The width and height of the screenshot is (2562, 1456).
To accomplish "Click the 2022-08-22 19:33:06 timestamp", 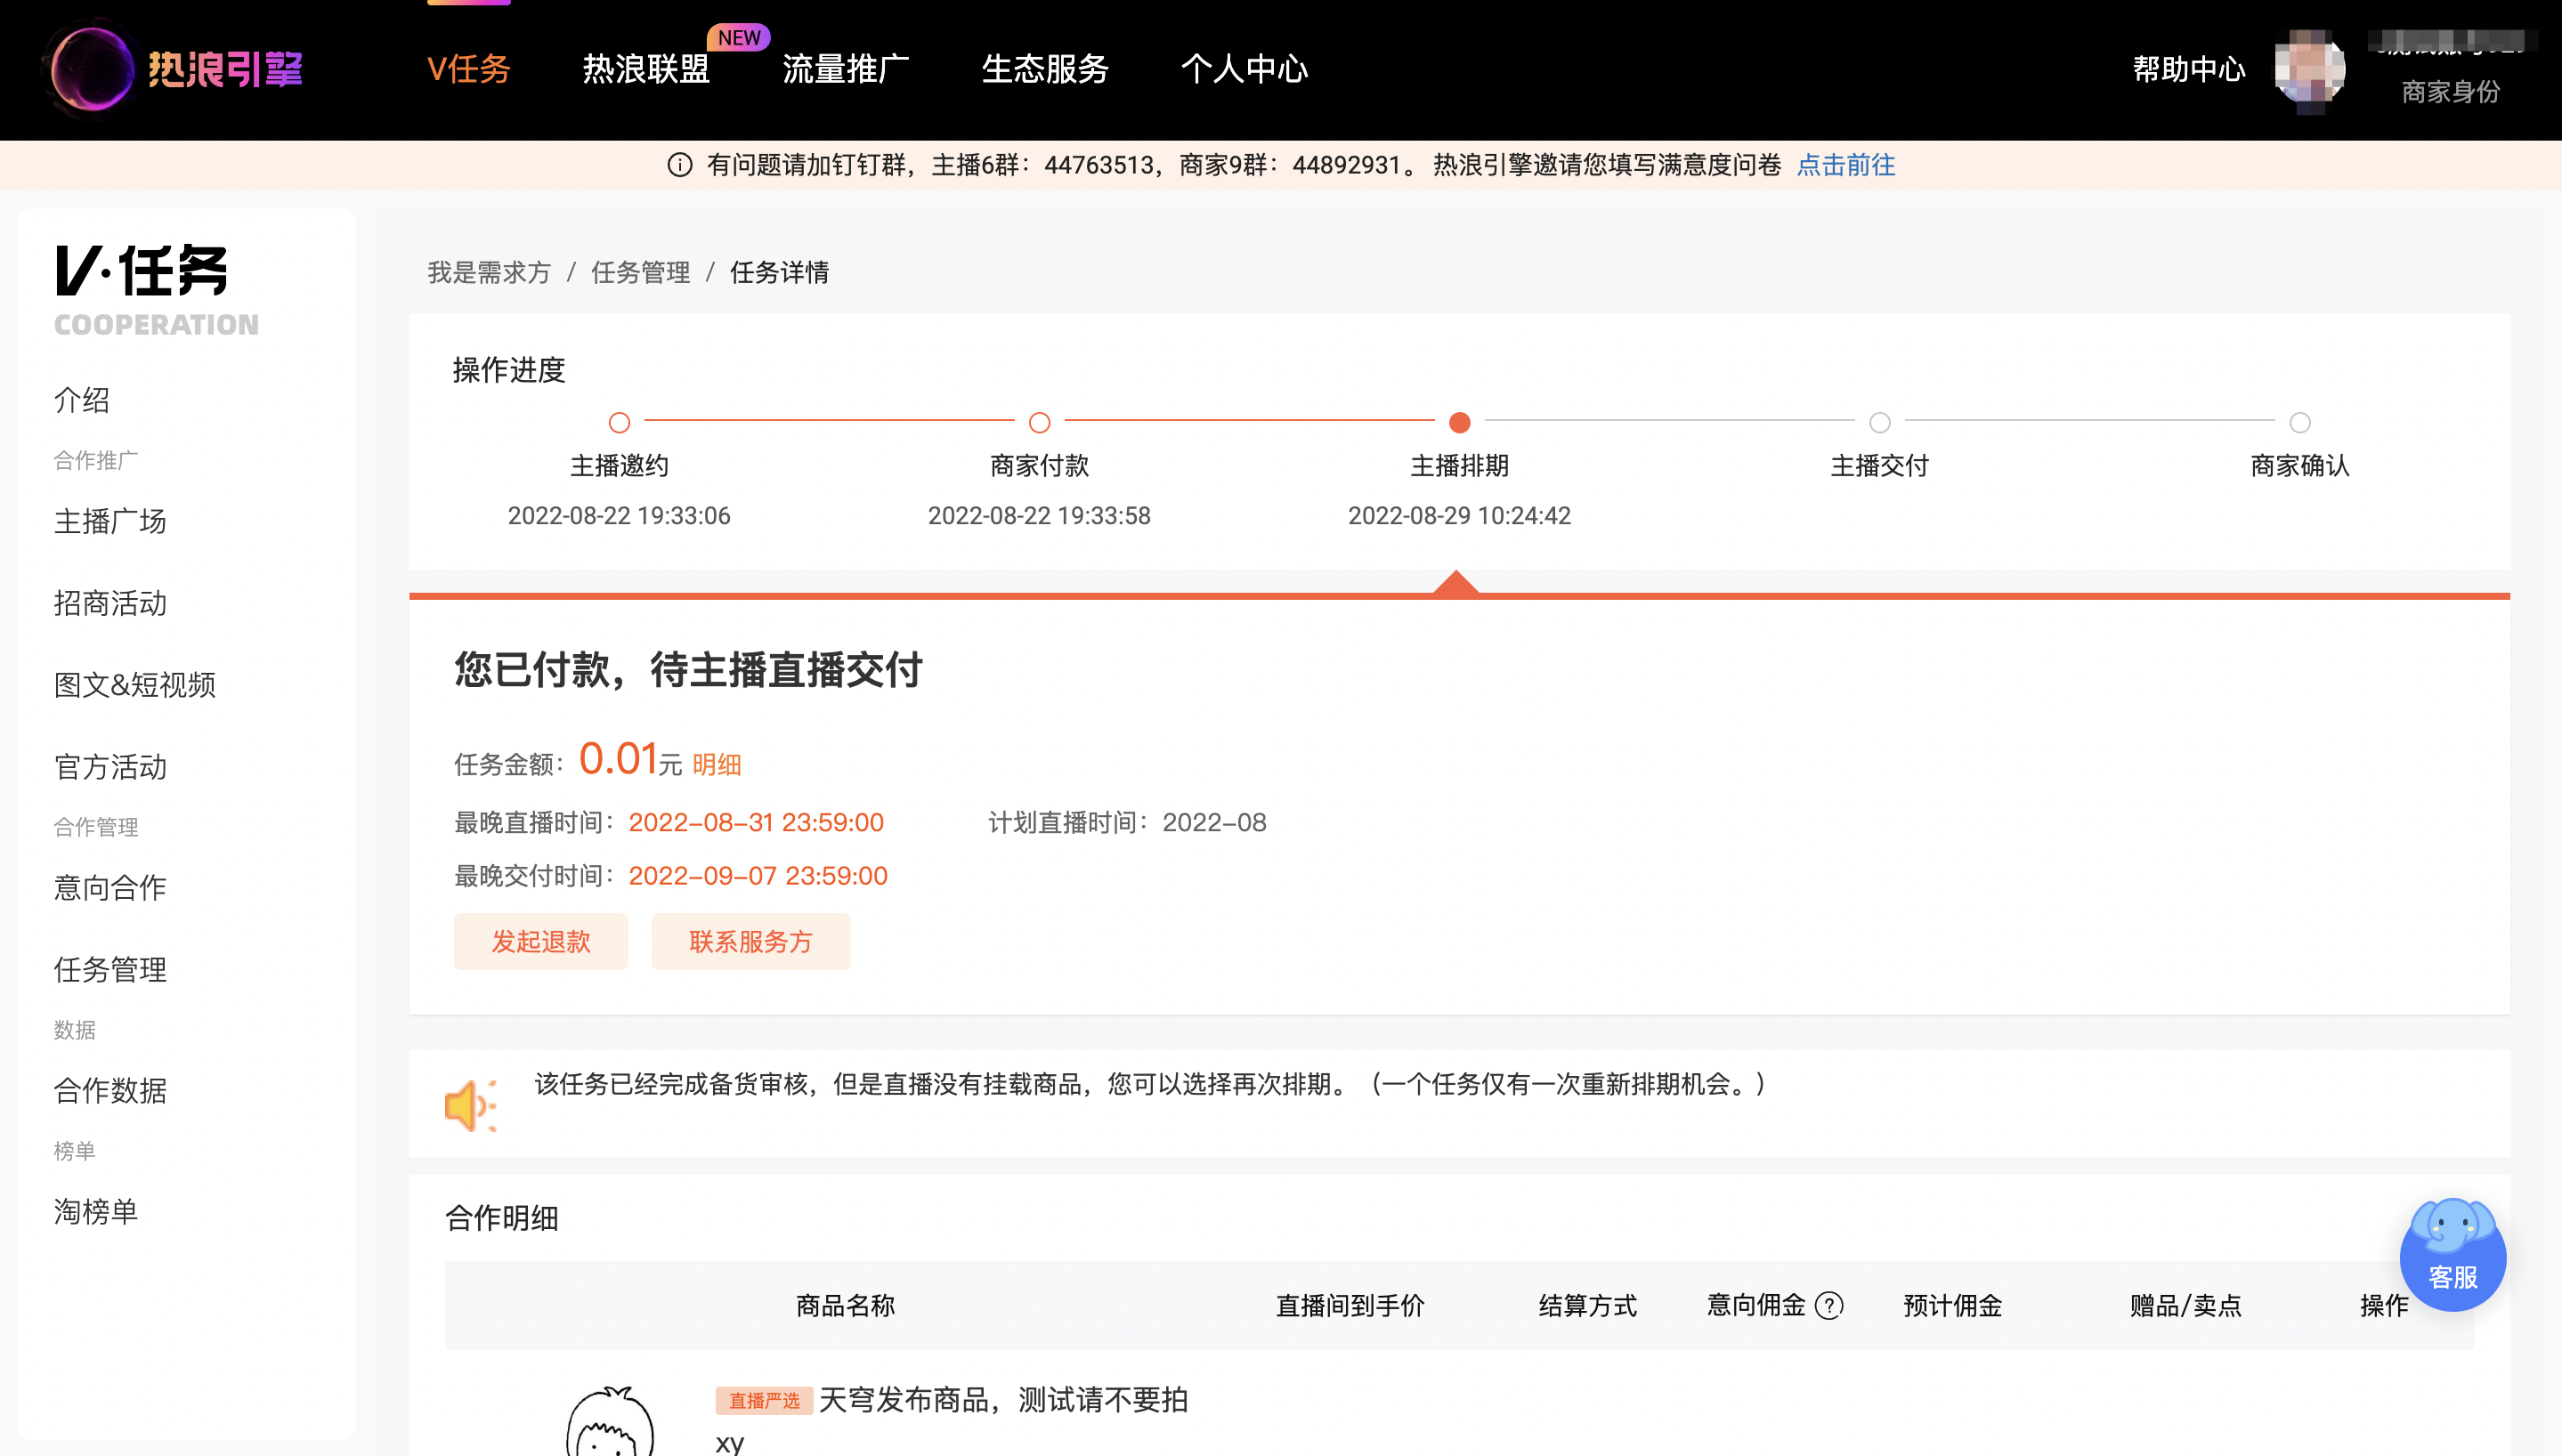I will click(x=619, y=516).
